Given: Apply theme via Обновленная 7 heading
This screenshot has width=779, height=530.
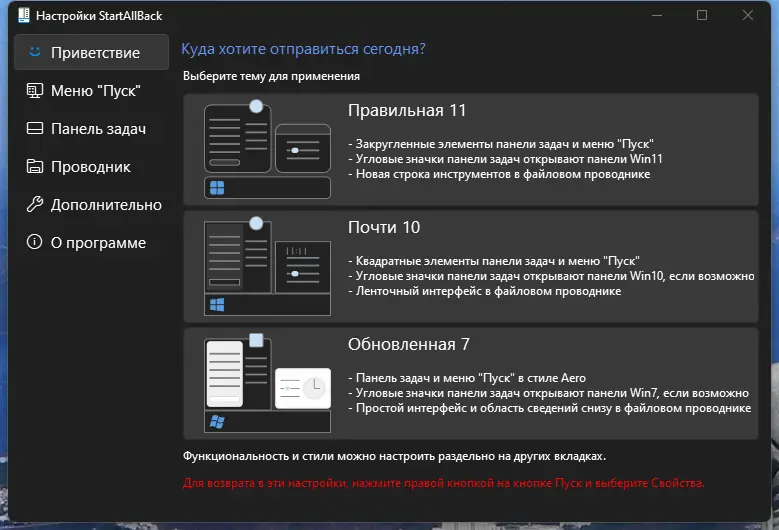Looking at the screenshot, I should point(408,344).
